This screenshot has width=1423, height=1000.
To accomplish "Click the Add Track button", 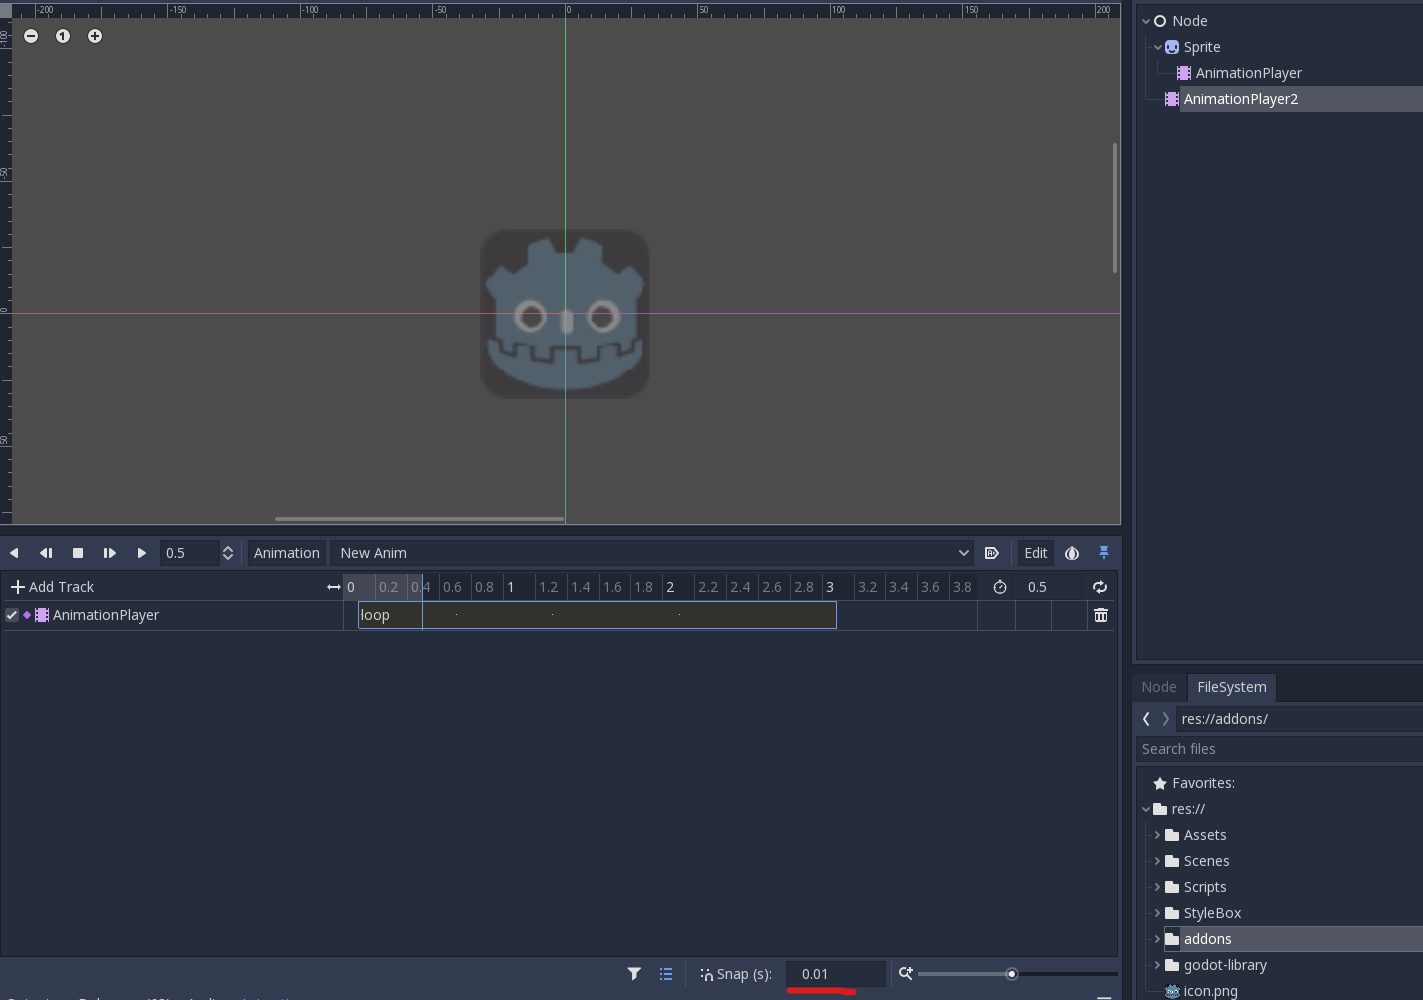I will (51, 587).
